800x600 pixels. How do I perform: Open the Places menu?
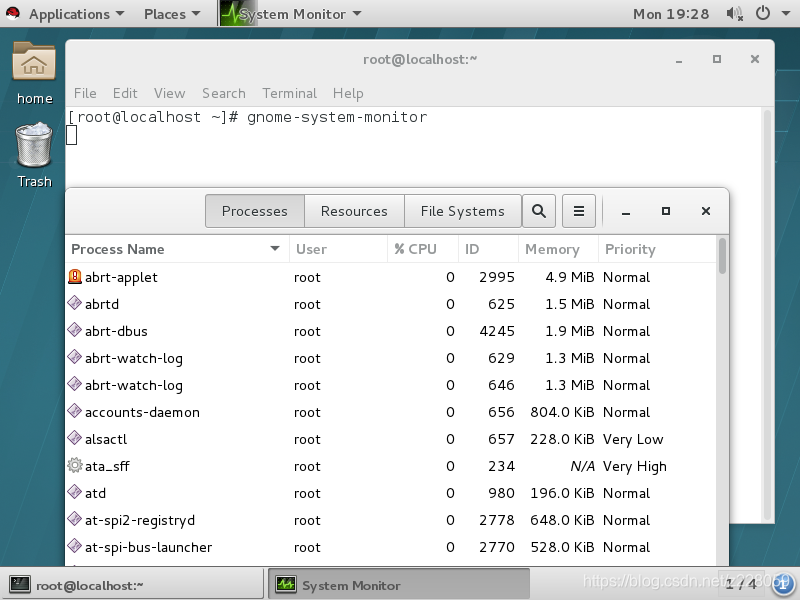click(x=172, y=14)
